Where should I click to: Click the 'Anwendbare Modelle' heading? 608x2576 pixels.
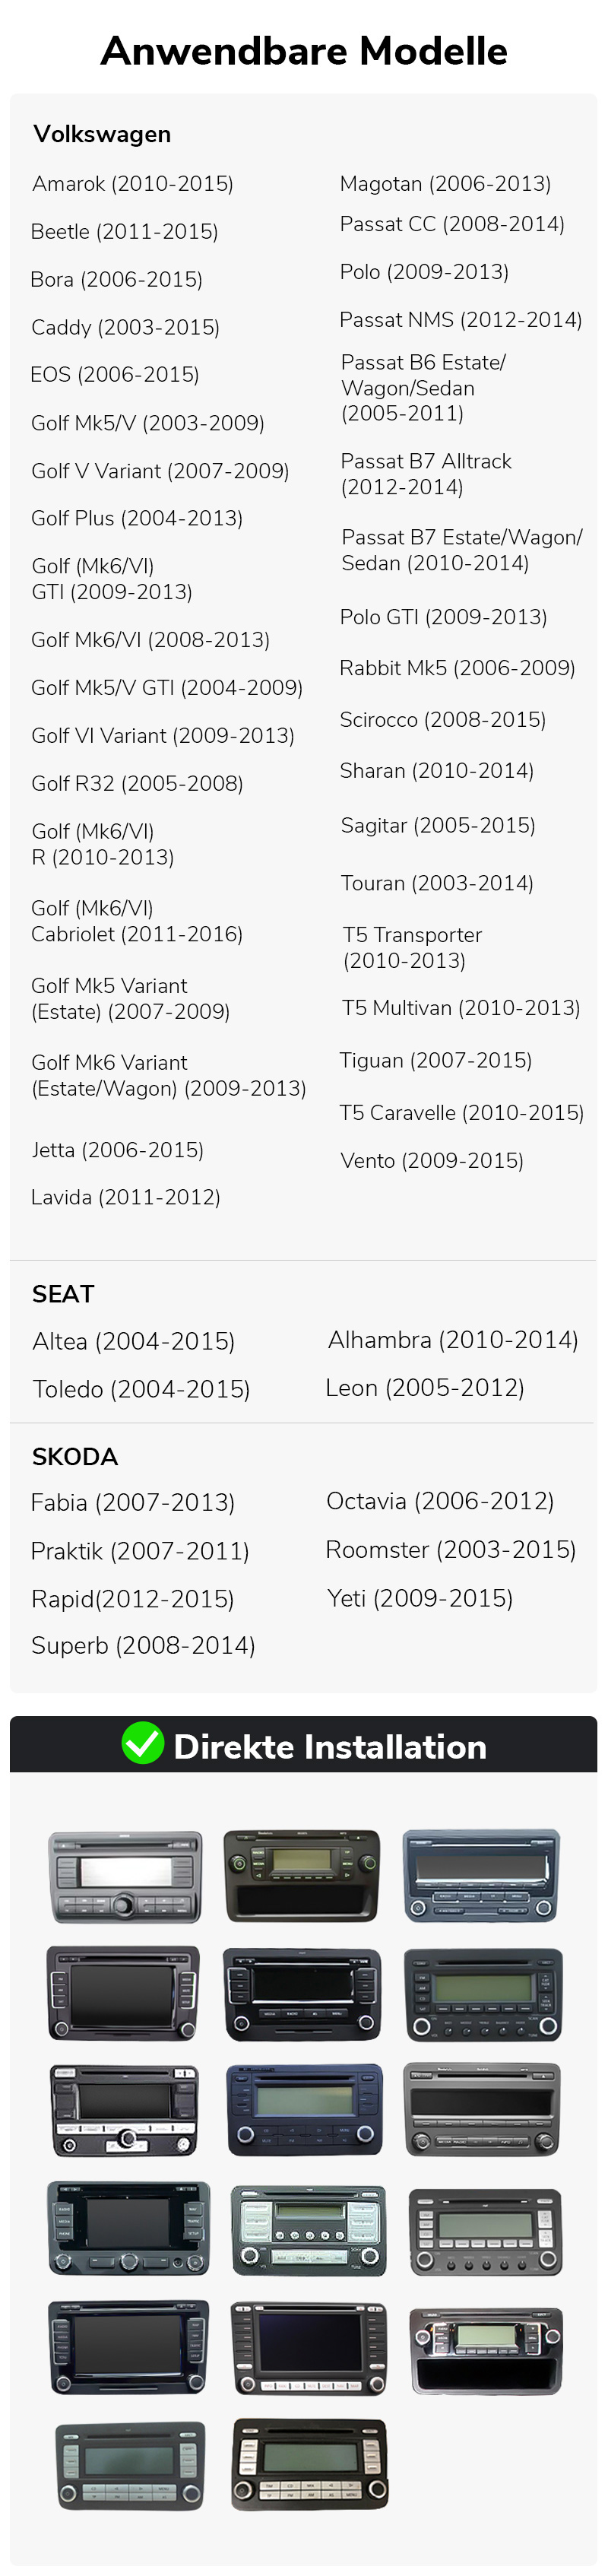(304, 51)
